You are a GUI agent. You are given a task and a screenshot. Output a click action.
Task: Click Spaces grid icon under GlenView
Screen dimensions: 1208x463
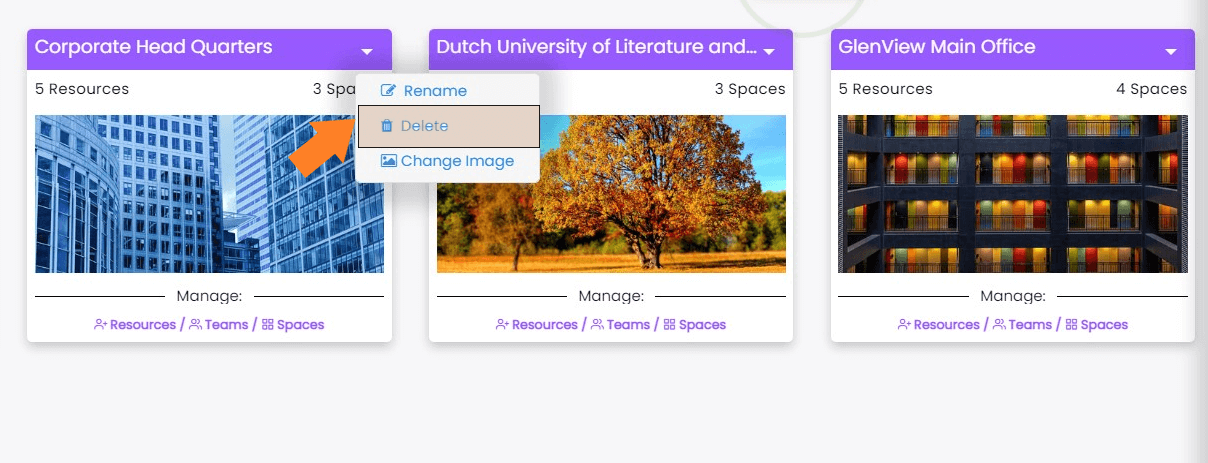[1072, 325]
